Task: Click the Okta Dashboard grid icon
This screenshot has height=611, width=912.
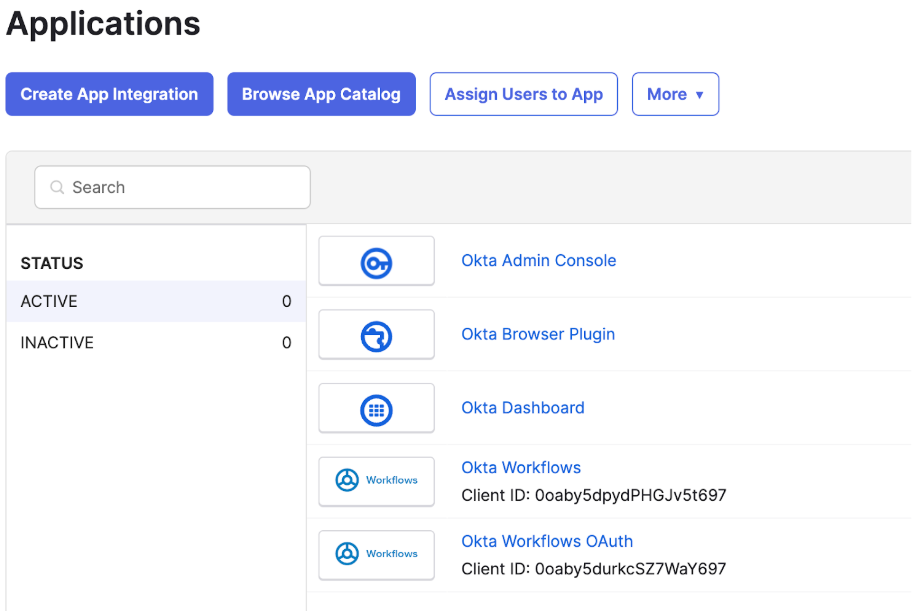Action: click(376, 410)
